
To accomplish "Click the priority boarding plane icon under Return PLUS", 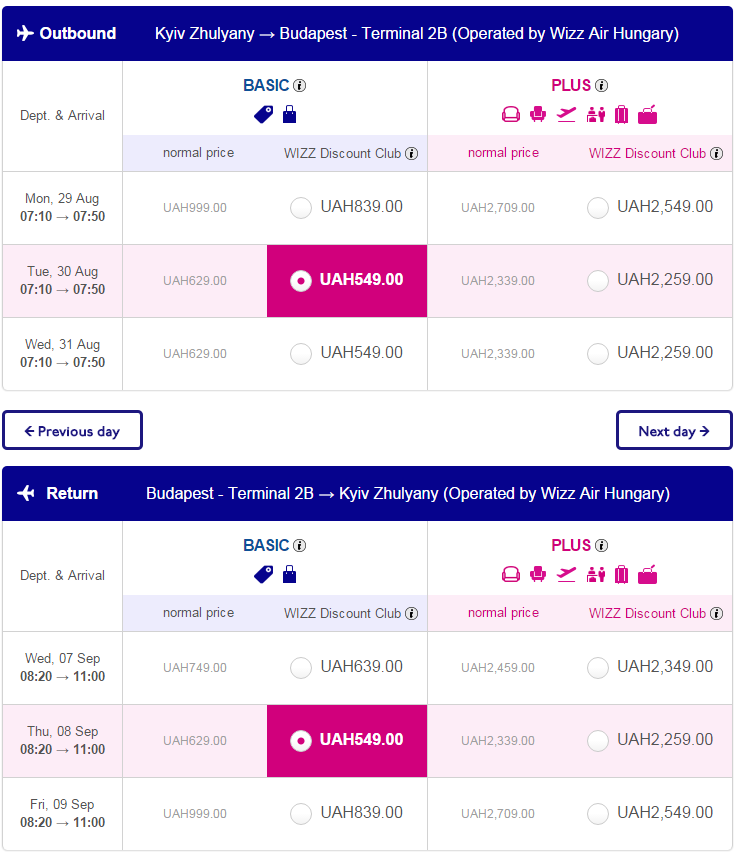I will pyautogui.click(x=567, y=574).
